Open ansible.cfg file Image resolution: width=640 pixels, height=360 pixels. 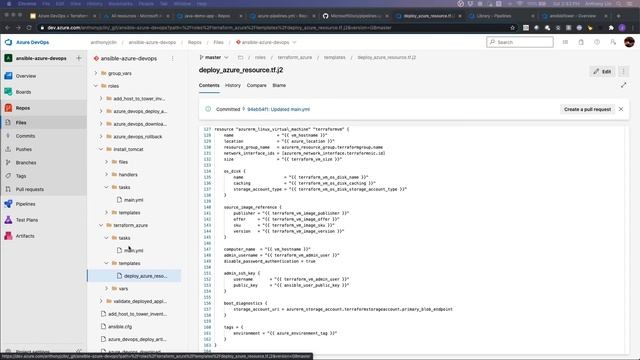click(x=120, y=327)
